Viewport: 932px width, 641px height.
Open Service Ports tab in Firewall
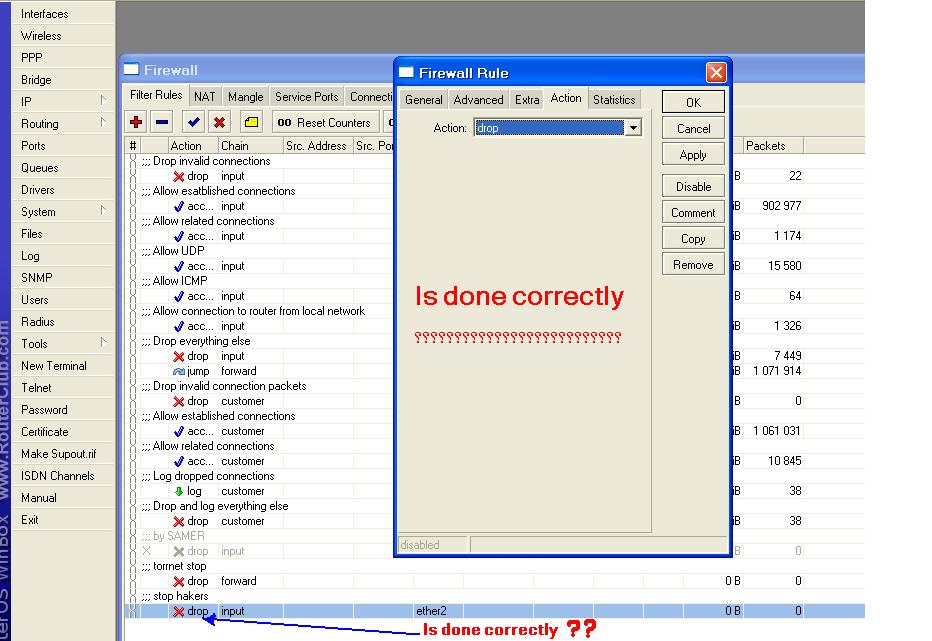pyautogui.click(x=307, y=96)
